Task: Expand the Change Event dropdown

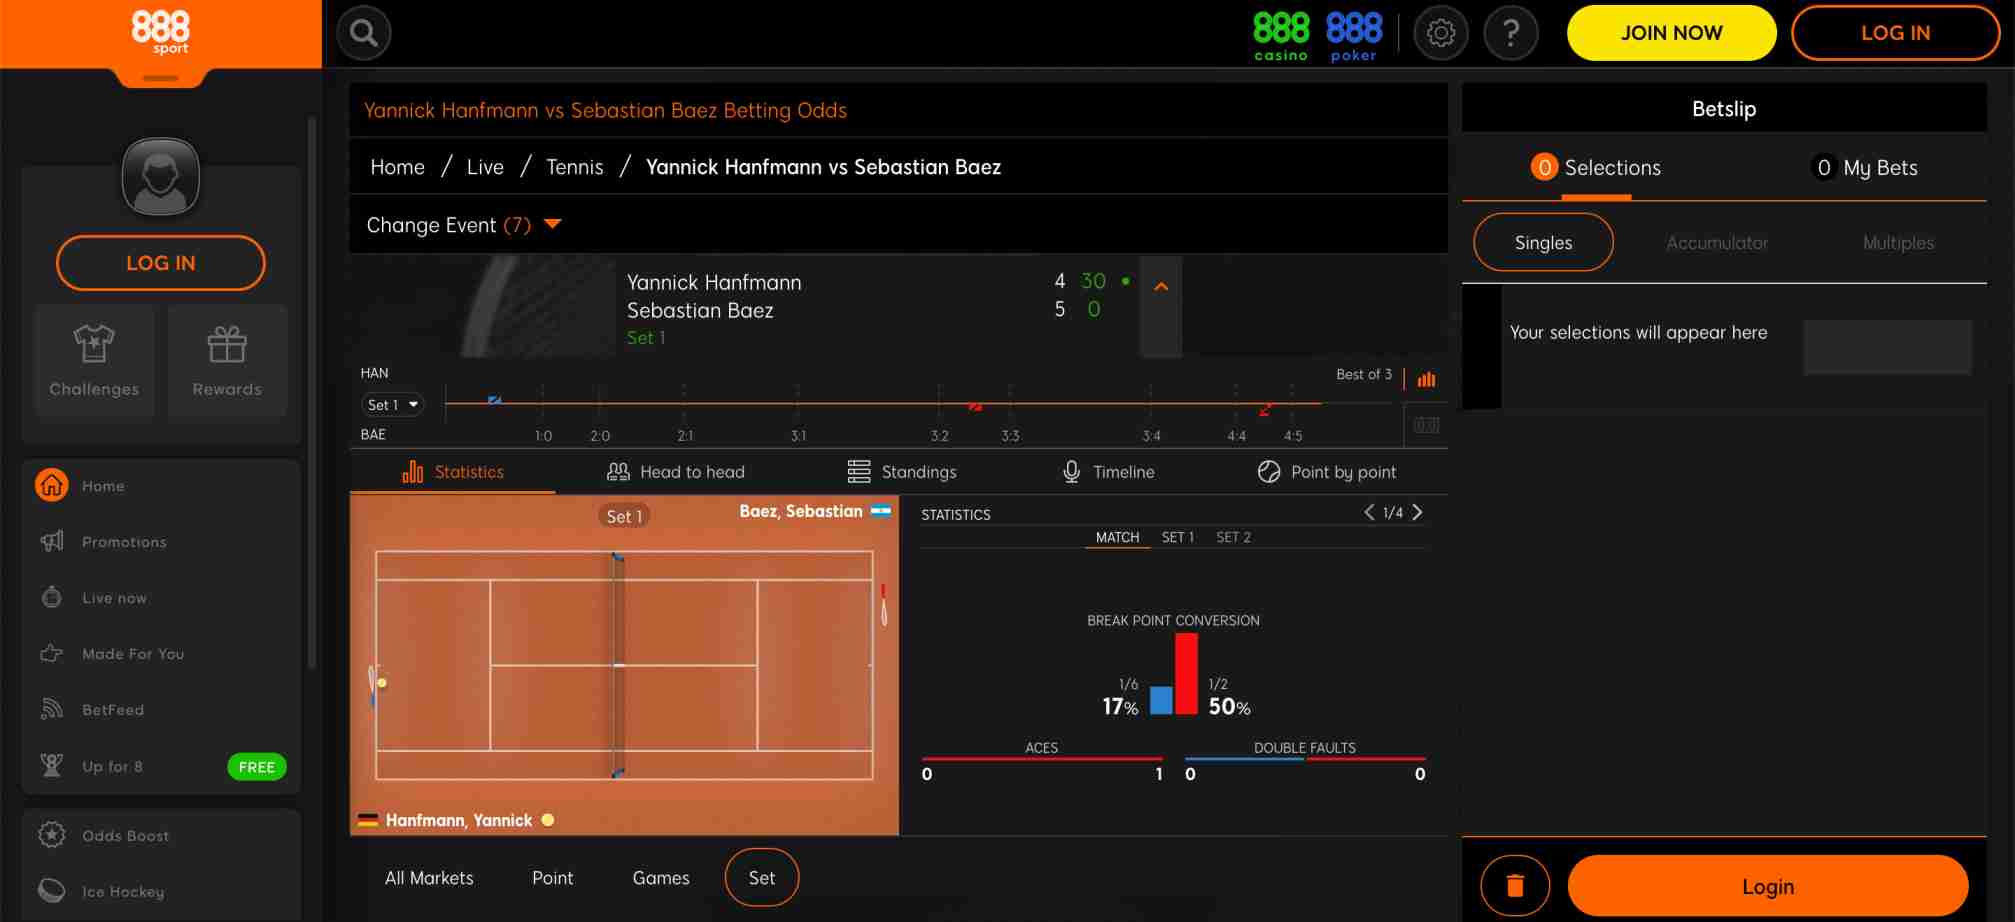Action: click(465, 225)
